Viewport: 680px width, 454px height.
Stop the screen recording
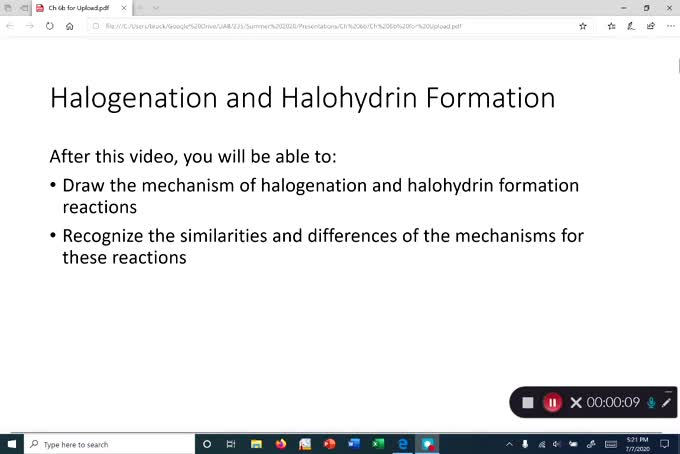[527, 403]
